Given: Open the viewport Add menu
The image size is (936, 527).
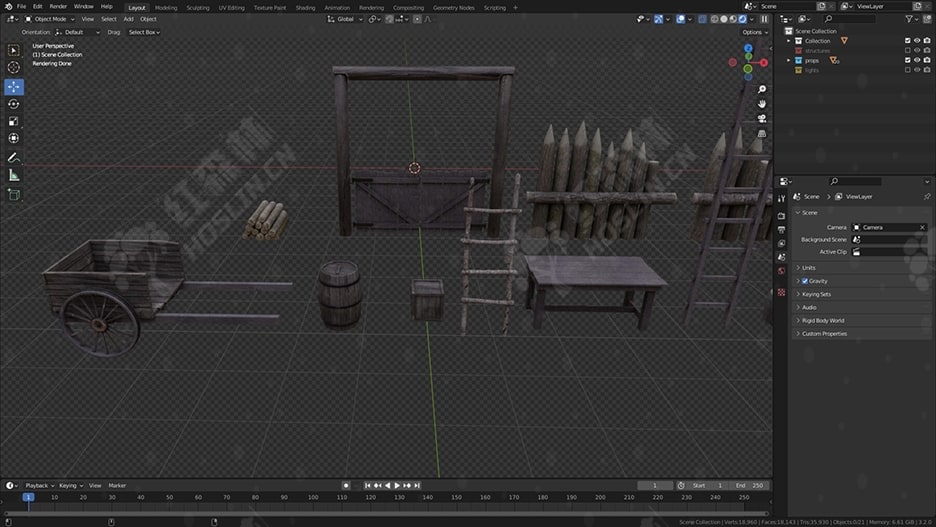Looking at the screenshot, I should [128, 19].
